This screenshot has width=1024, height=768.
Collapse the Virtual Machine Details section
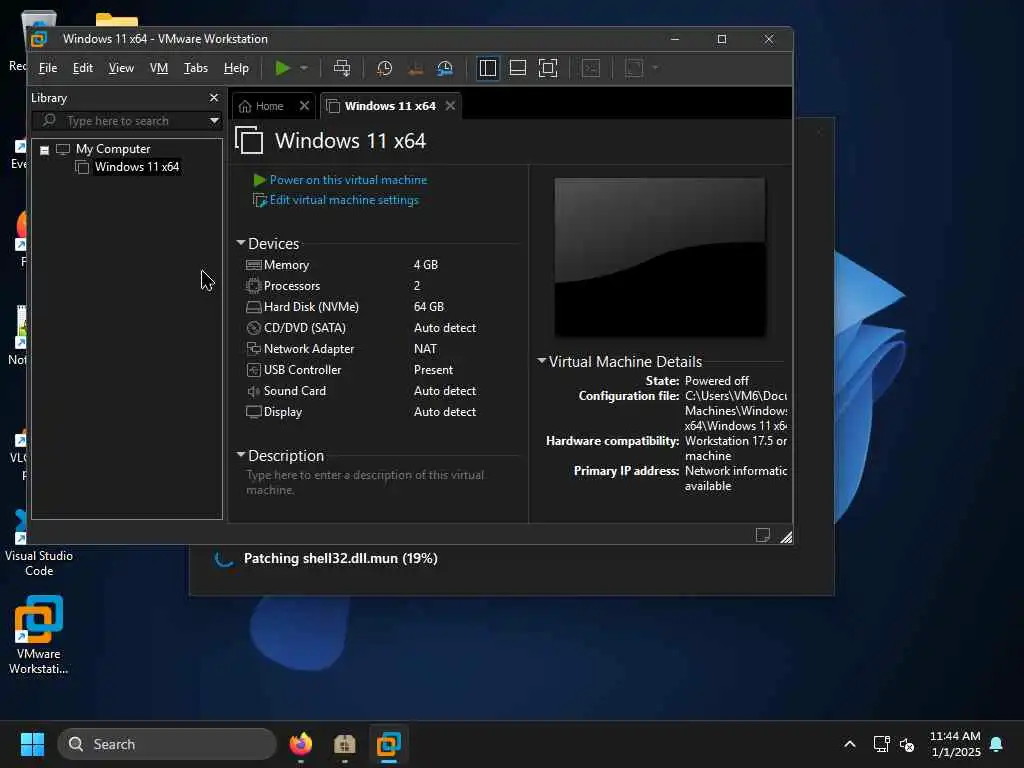541,360
